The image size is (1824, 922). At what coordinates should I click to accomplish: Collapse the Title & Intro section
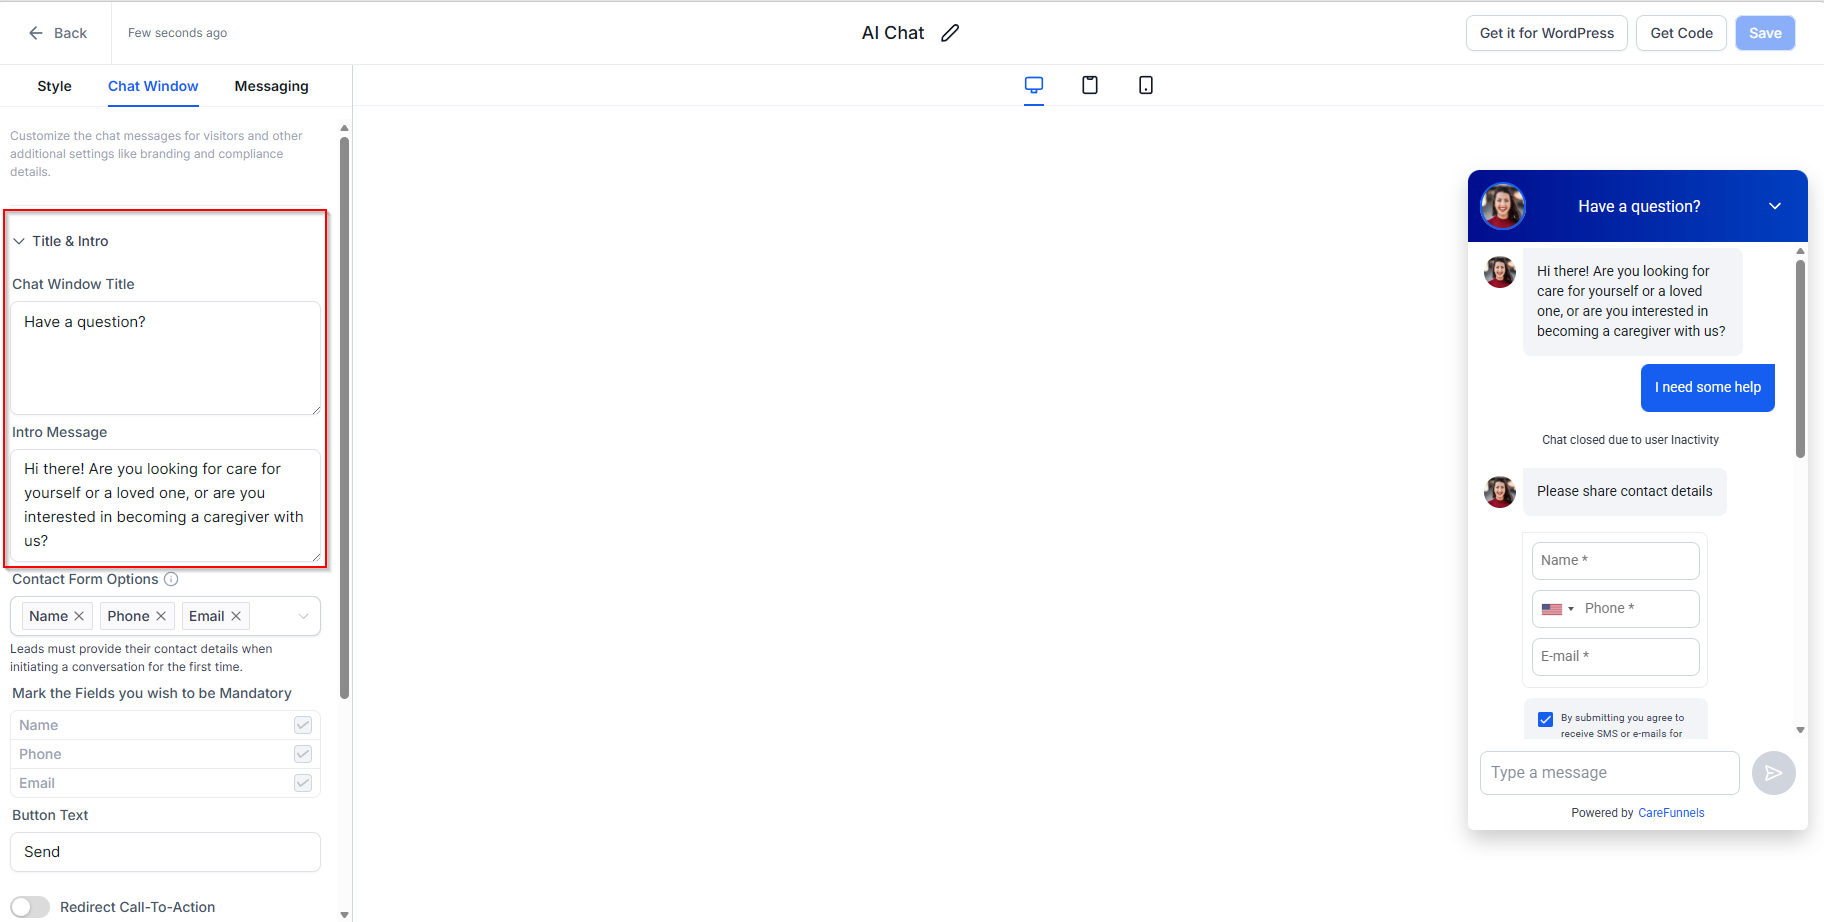coord(19,241)
